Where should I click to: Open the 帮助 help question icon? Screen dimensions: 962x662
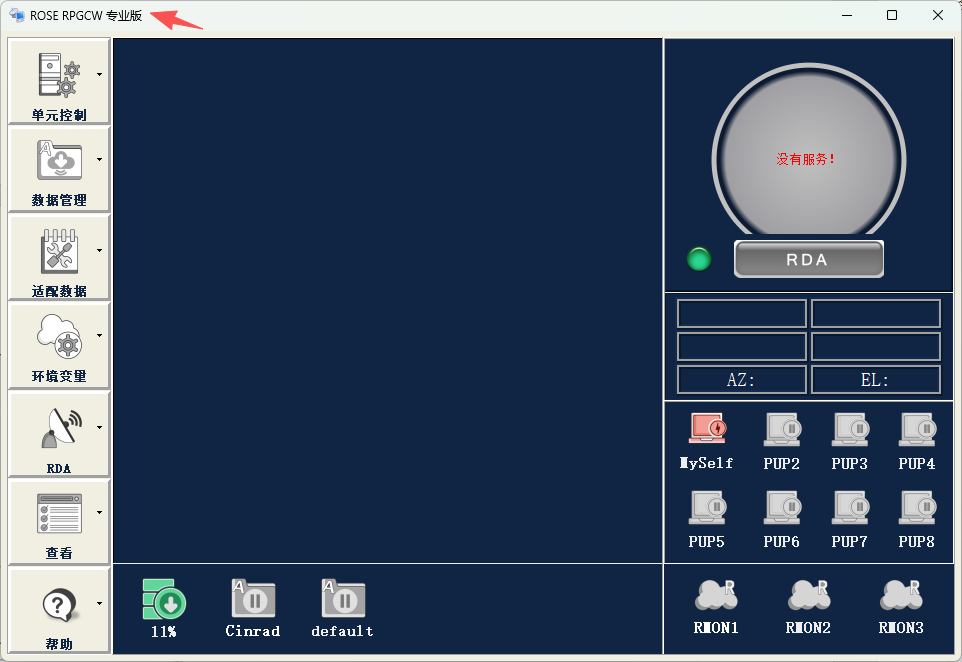click(58, 604)
